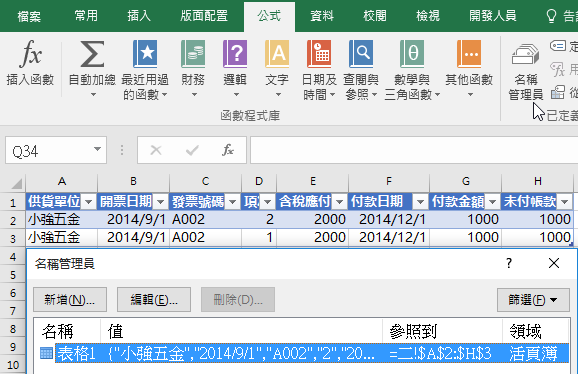Open 最近用過的函數 recently used functions
578x374 pixels.
point(145,54)
